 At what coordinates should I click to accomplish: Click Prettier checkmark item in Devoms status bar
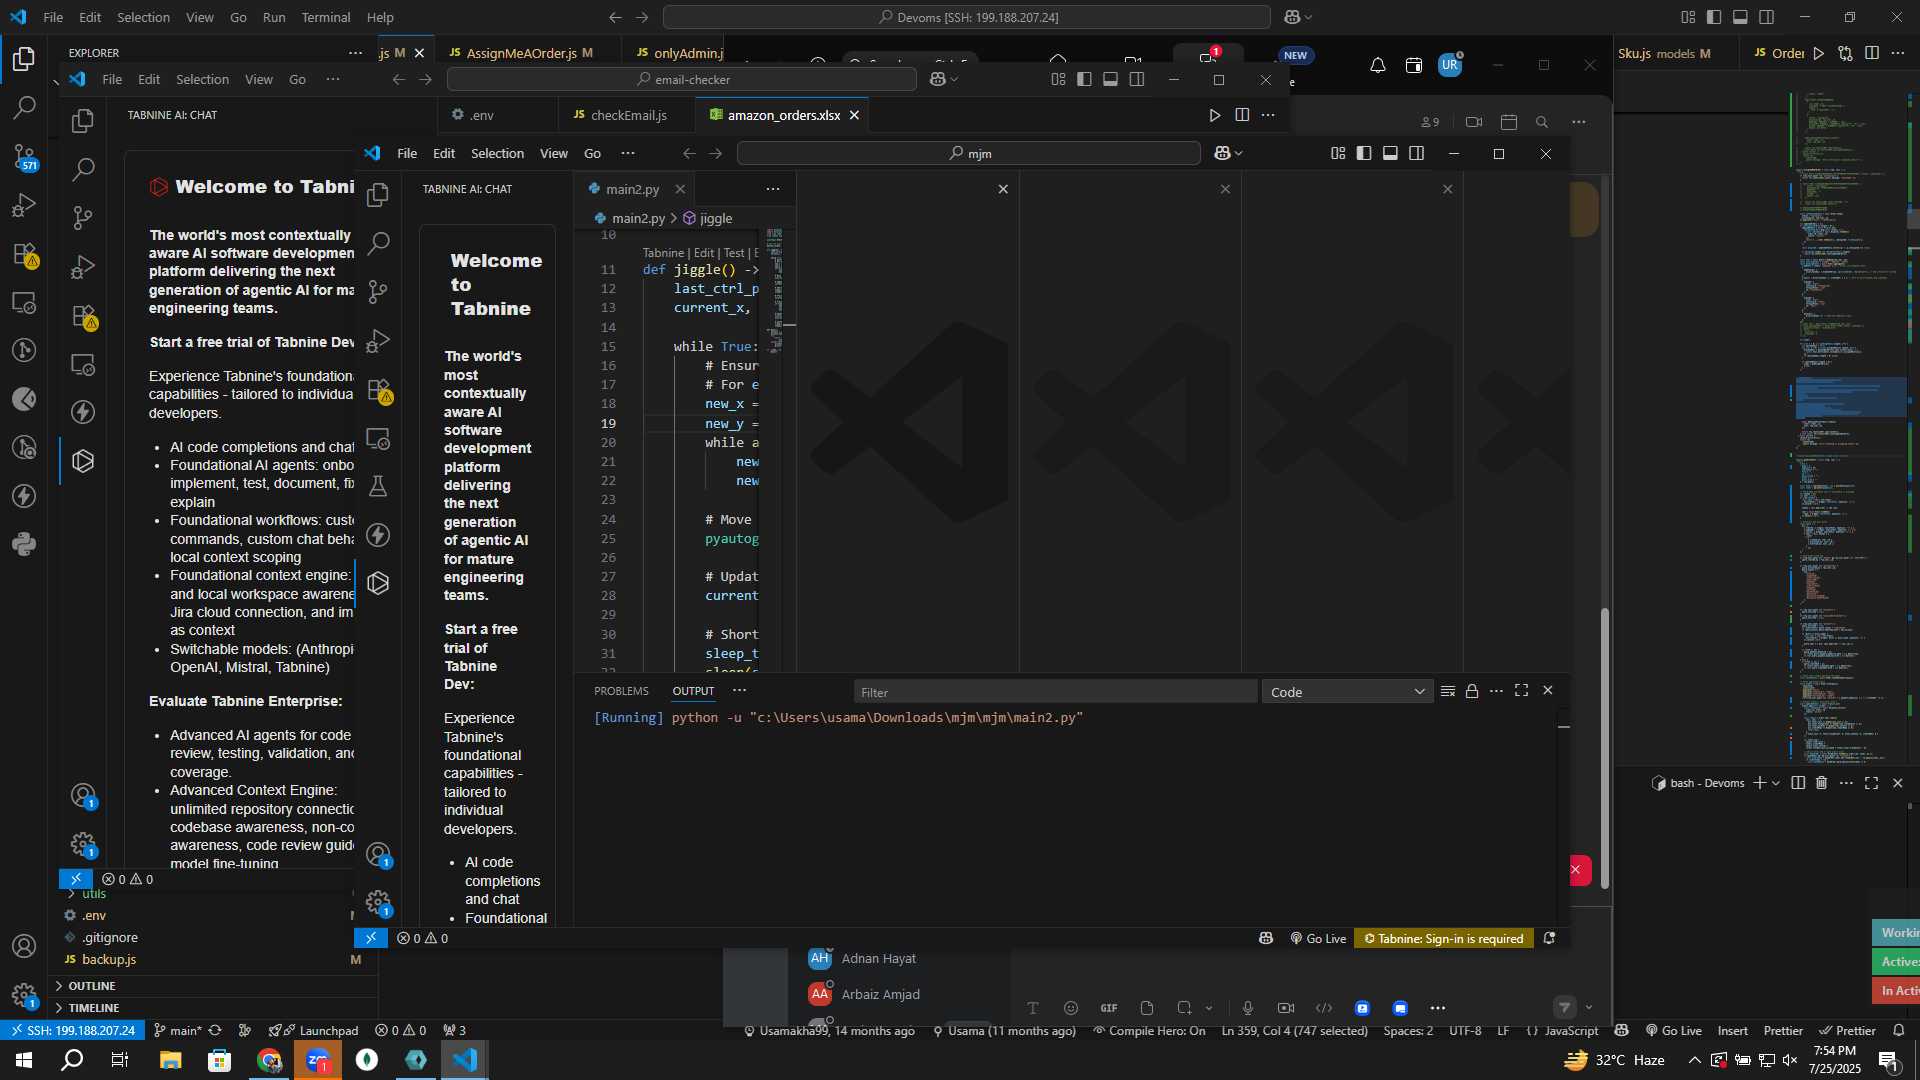tap(1847, 1031)
